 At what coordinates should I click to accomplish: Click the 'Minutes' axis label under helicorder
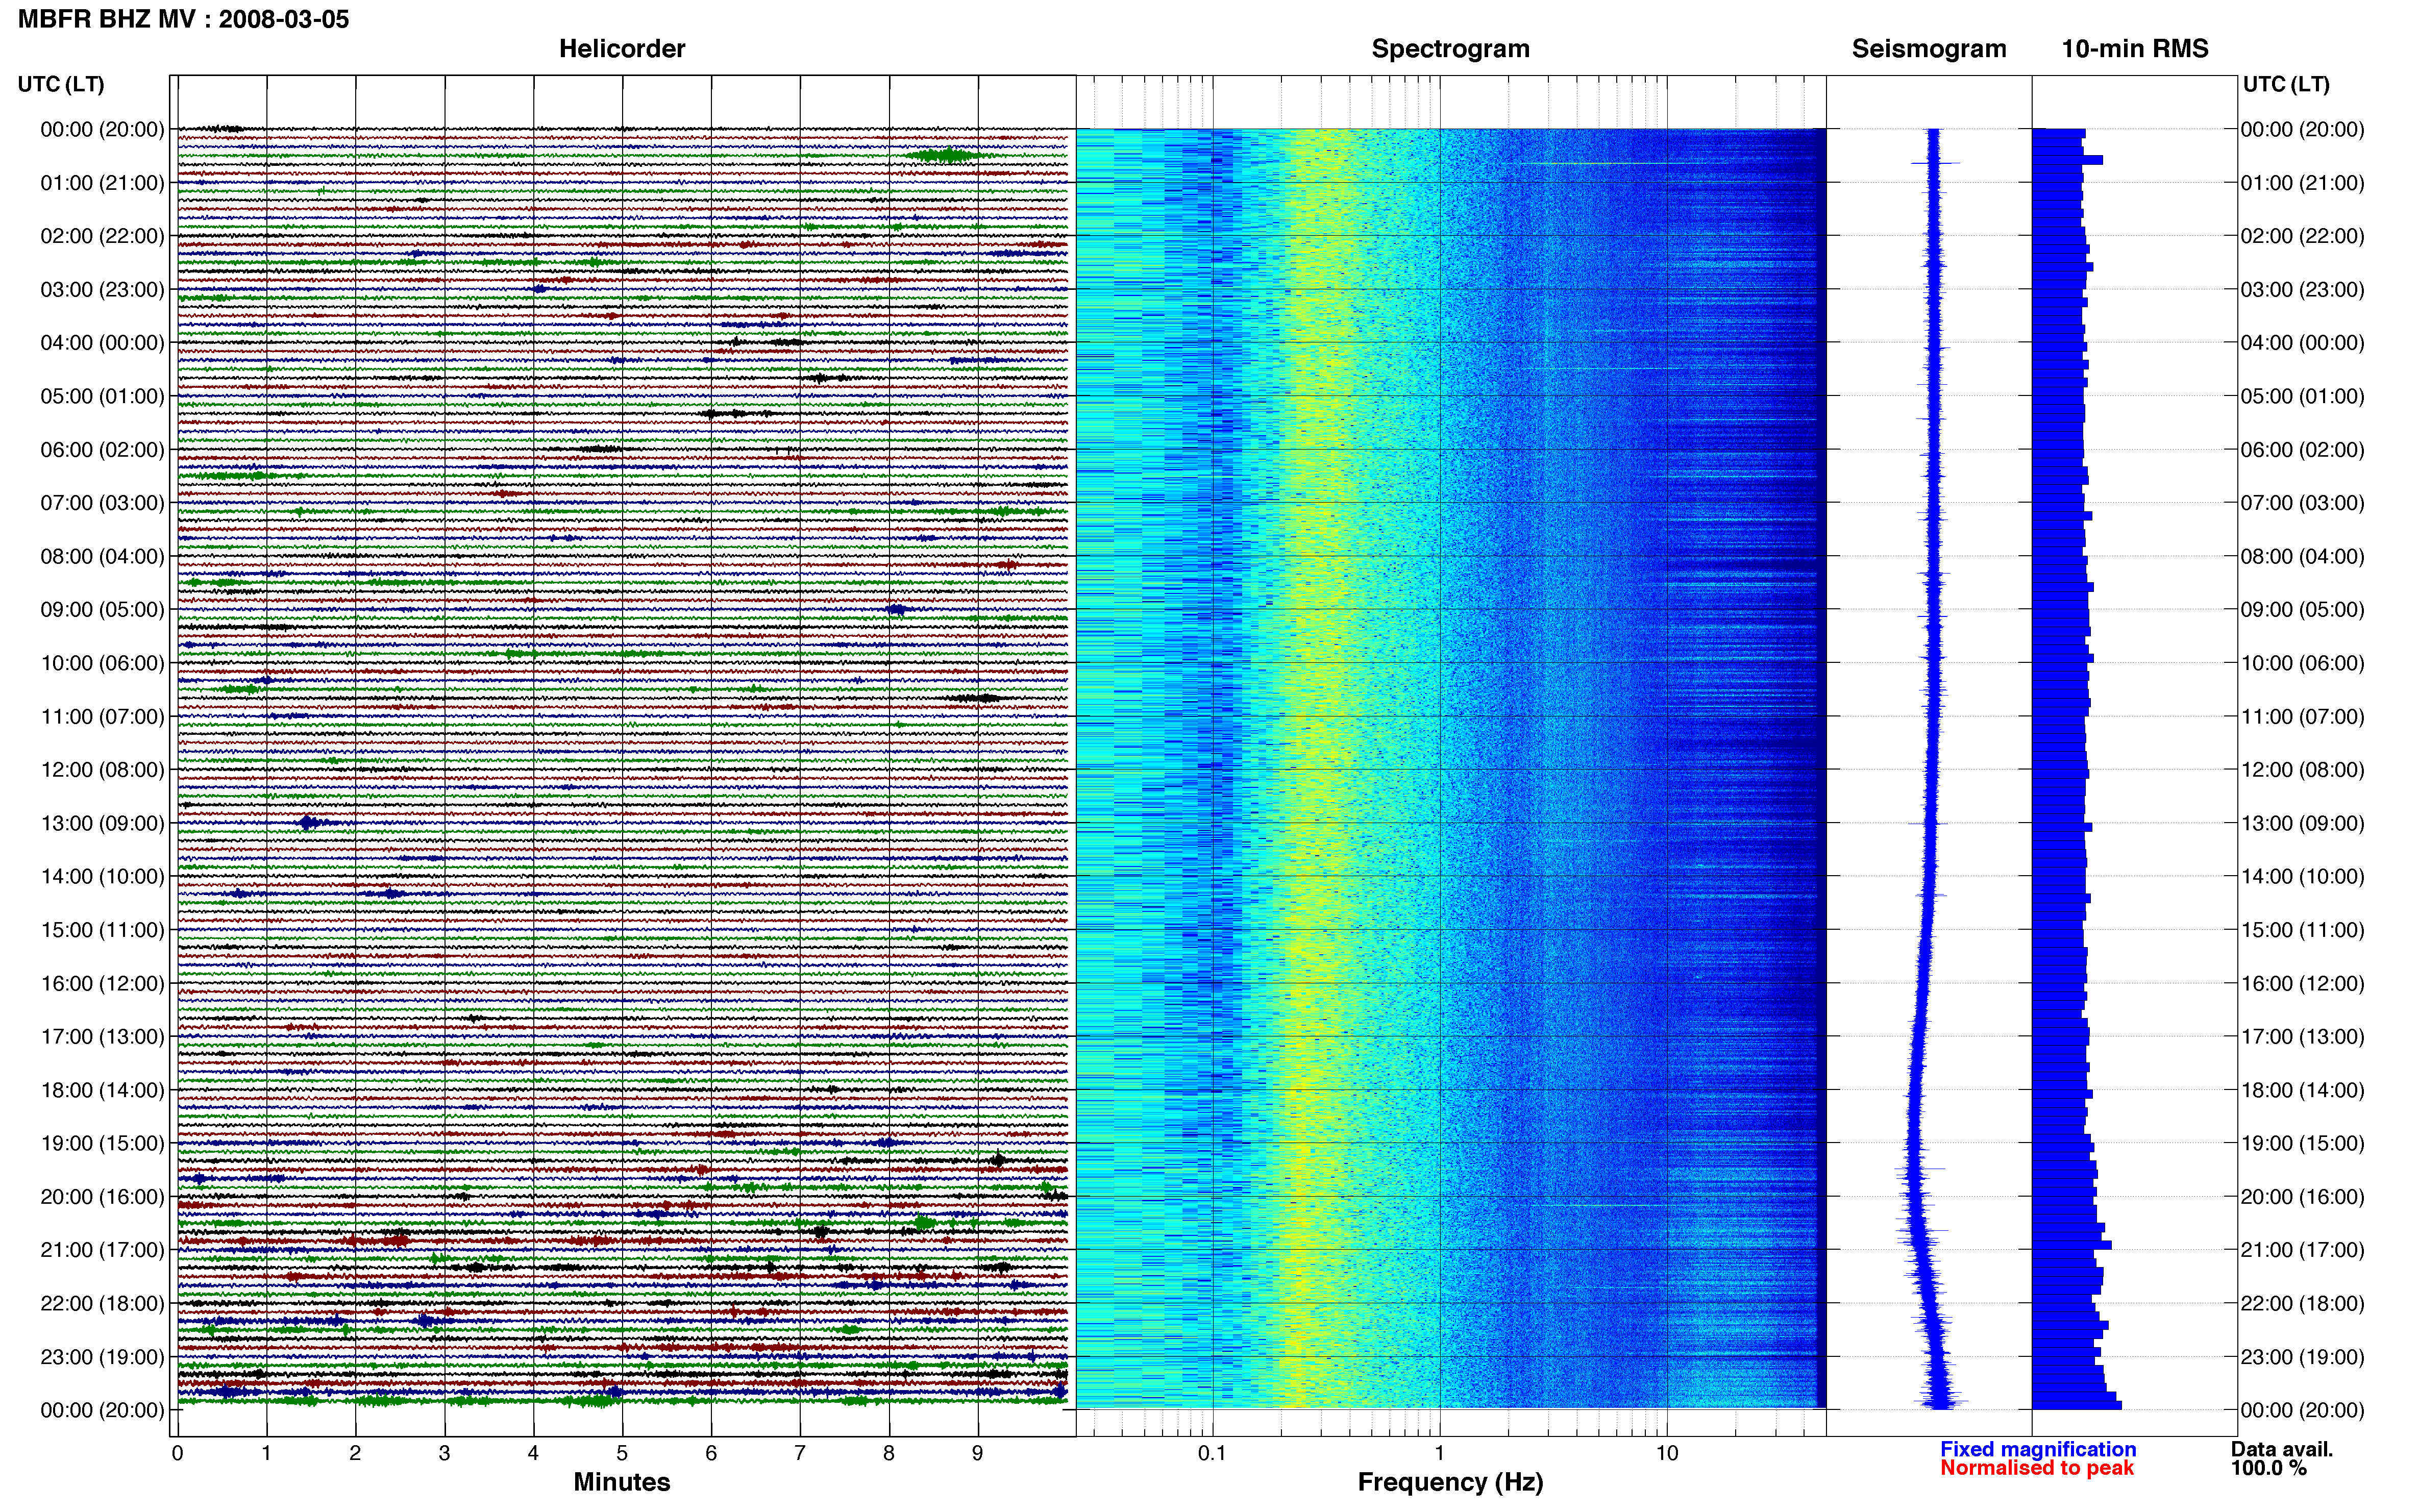622,1482
